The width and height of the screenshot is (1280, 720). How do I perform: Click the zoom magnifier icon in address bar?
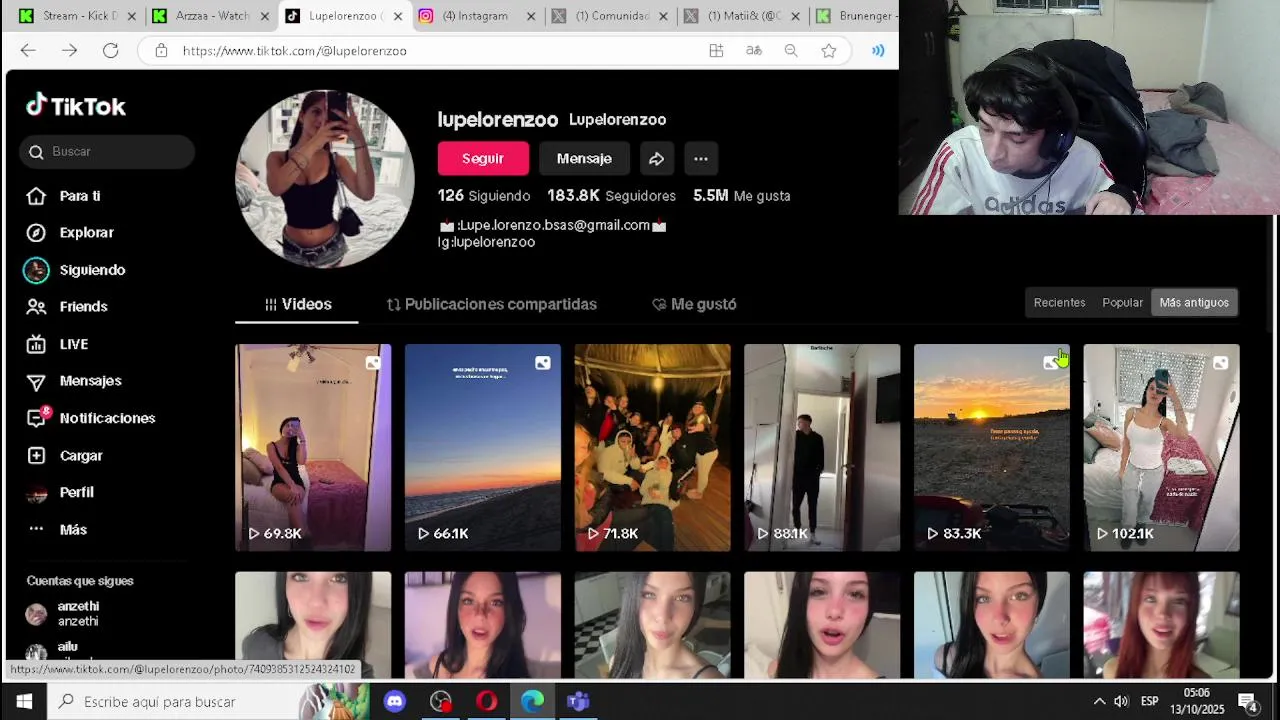(x=791, y=51)
